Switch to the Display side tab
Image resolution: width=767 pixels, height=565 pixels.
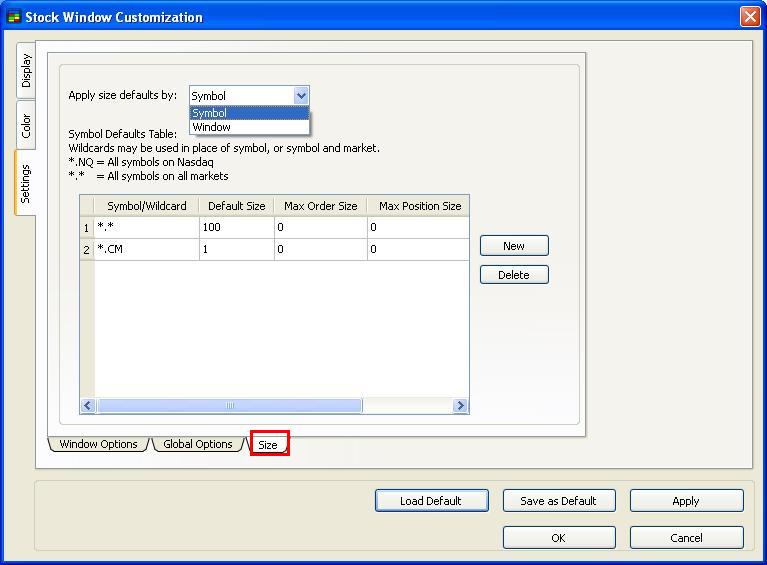click(x=26, y=71)
